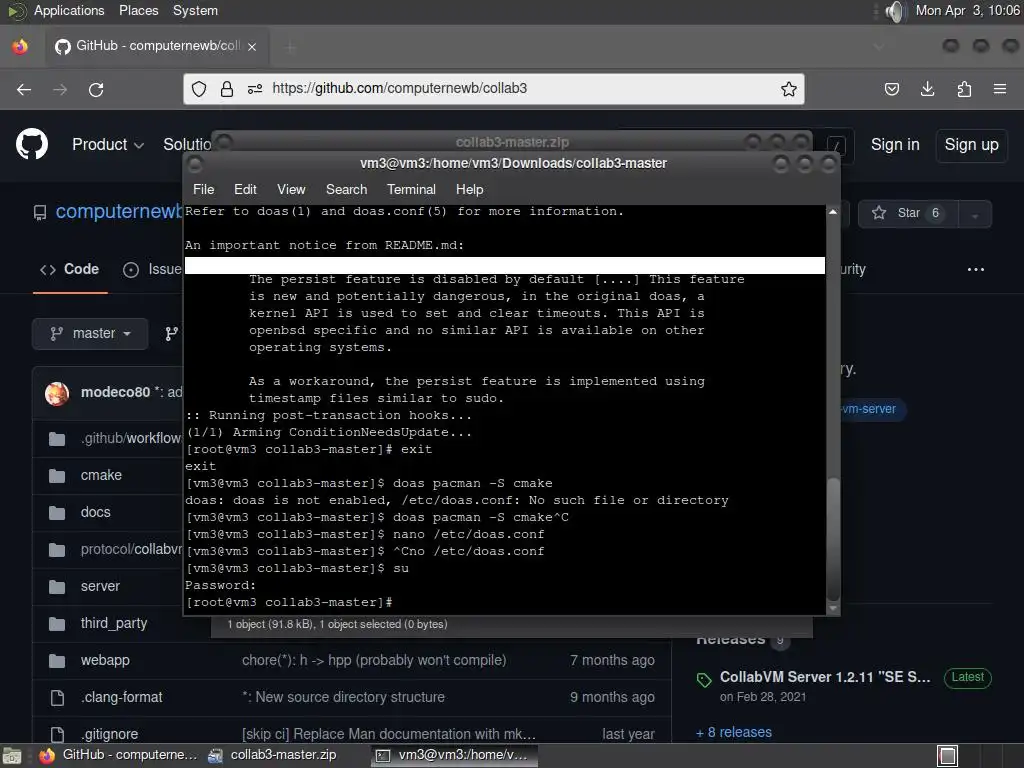
Task: Click terminal scrollbar up arrow
Action: point(833,212)
